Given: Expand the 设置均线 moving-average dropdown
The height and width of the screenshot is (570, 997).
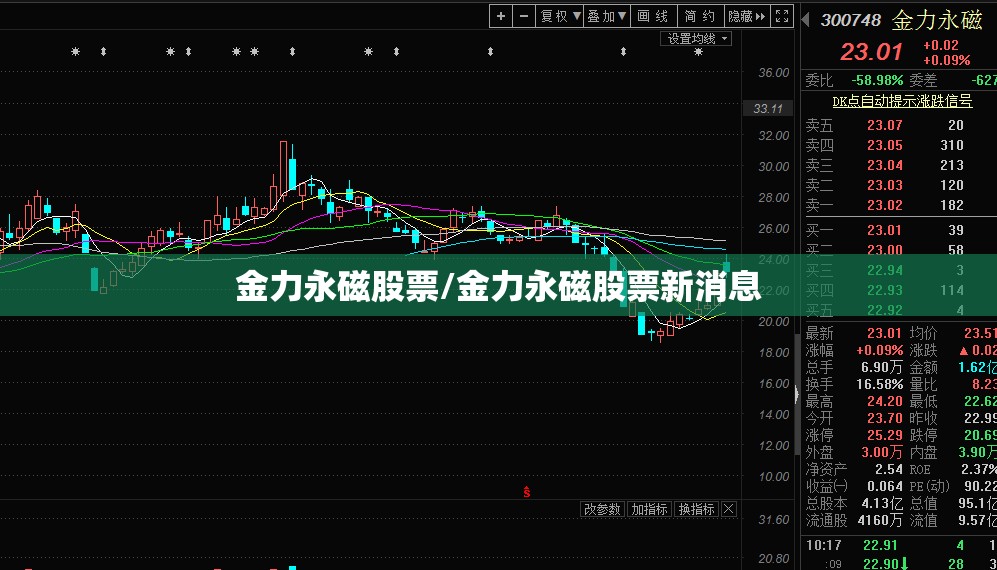Looking at the screenshot, I should pyautogui.click(x=696, y=39).
